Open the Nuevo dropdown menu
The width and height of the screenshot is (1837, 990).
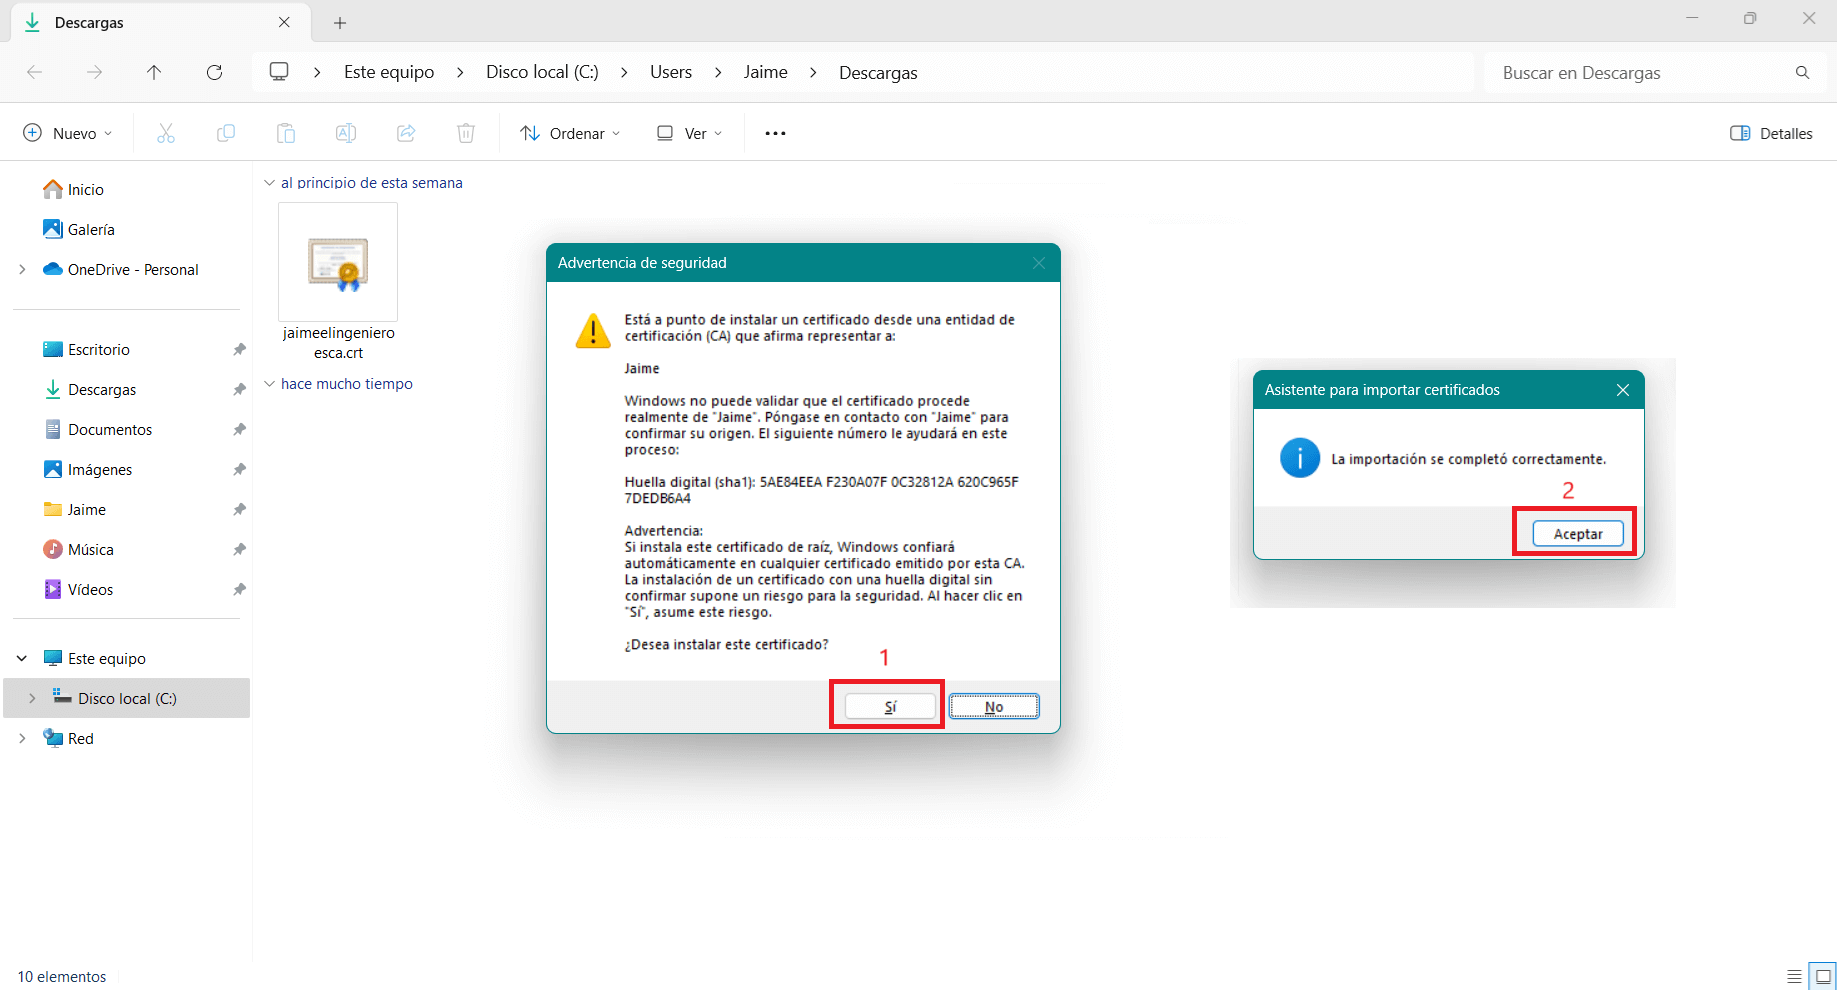click(x=68, y=133)
